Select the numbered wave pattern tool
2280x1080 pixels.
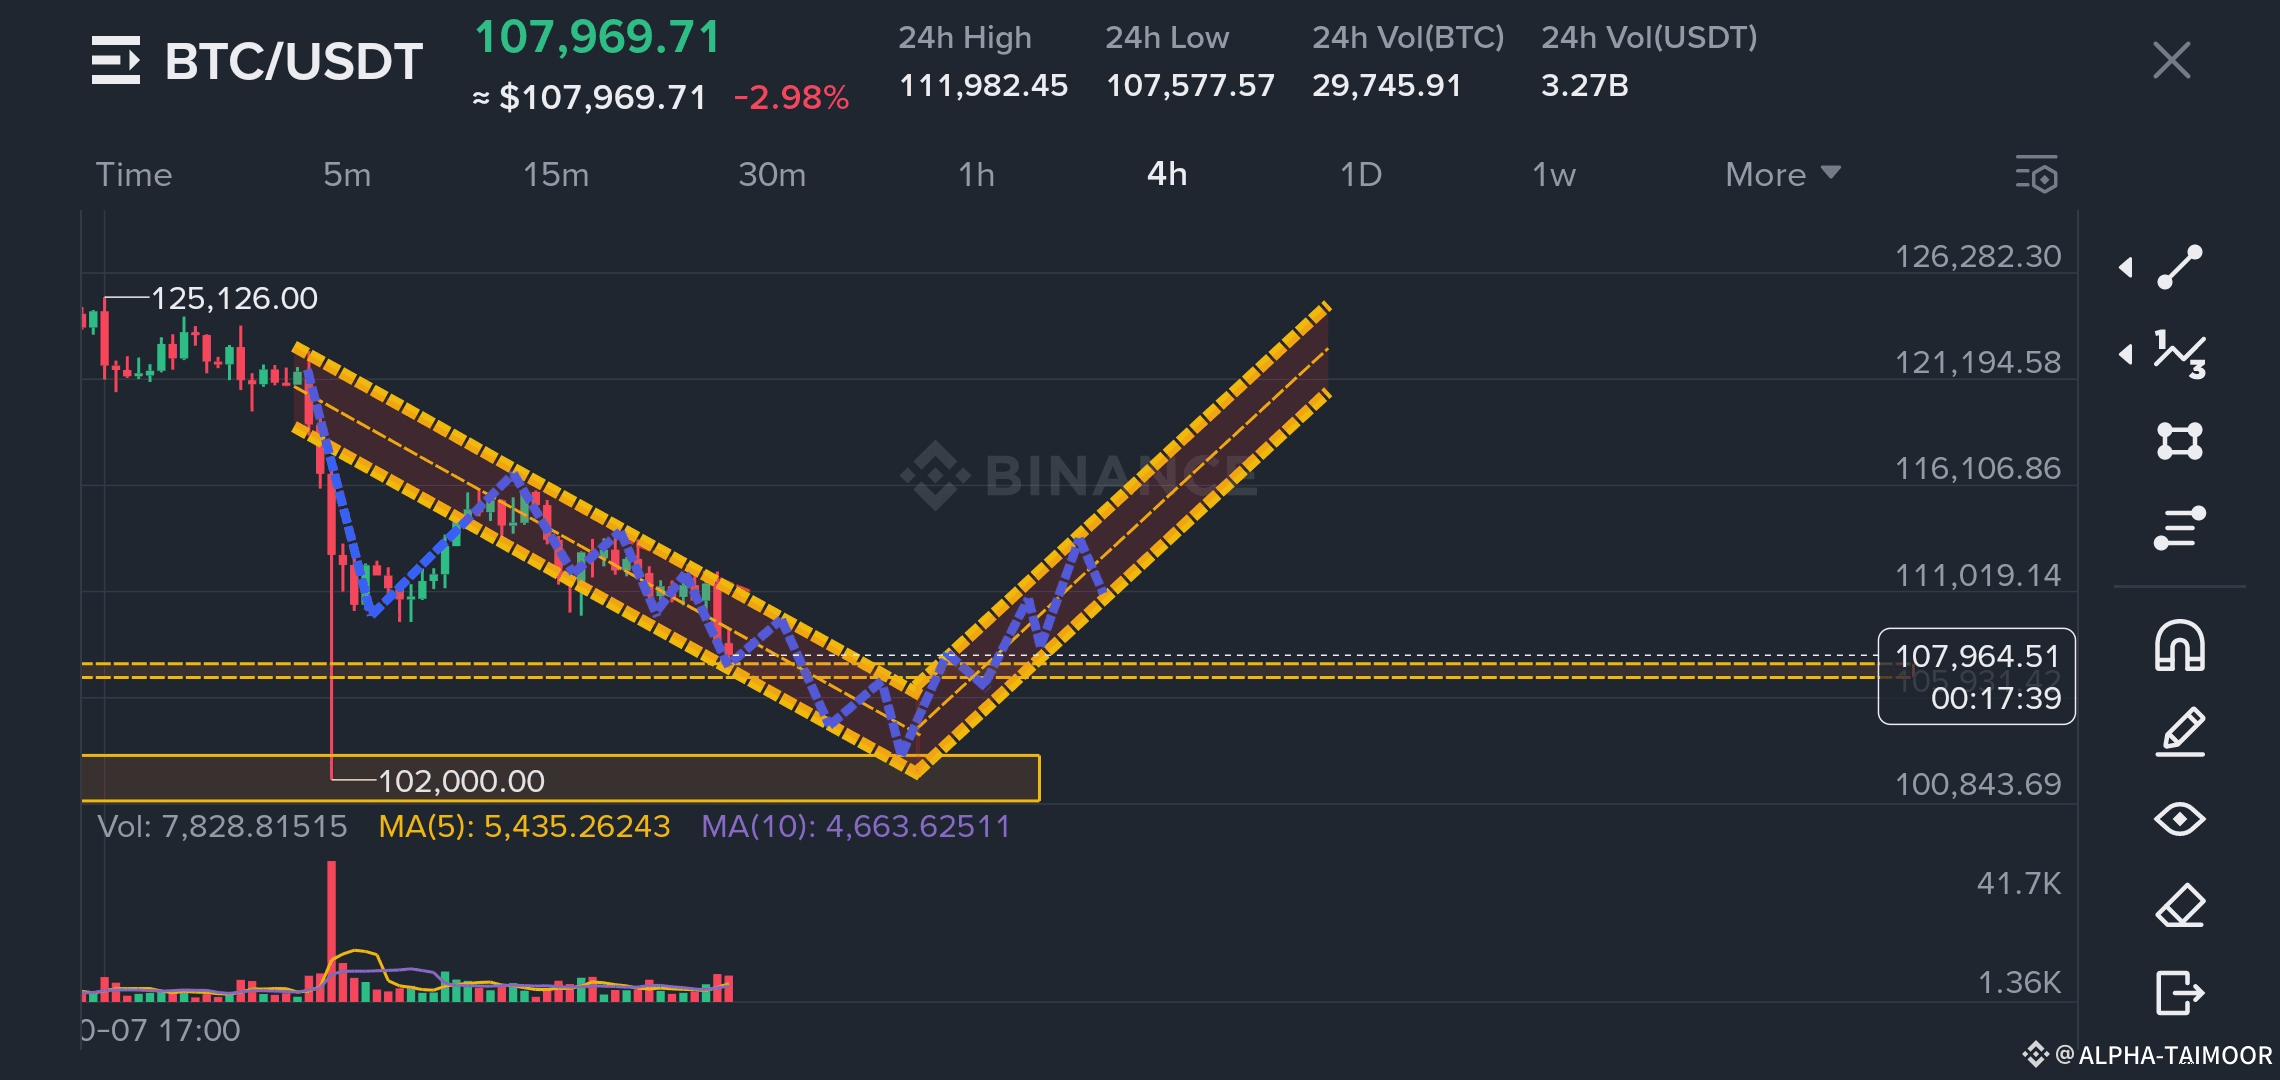click(2180, 354)
